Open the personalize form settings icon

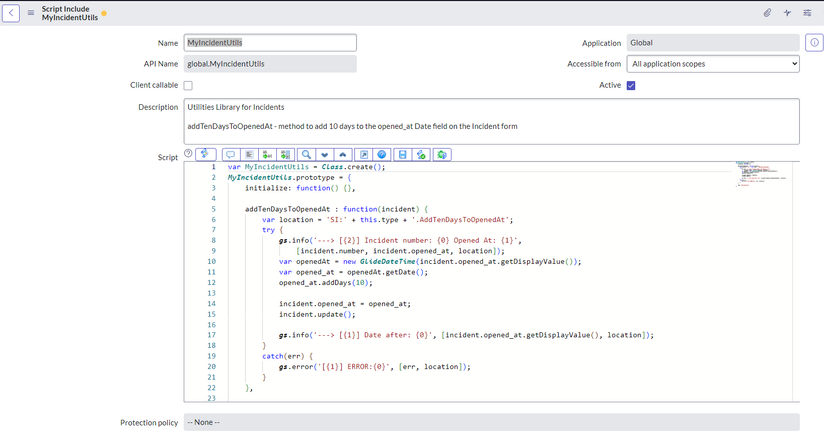[x=807, y=13]
